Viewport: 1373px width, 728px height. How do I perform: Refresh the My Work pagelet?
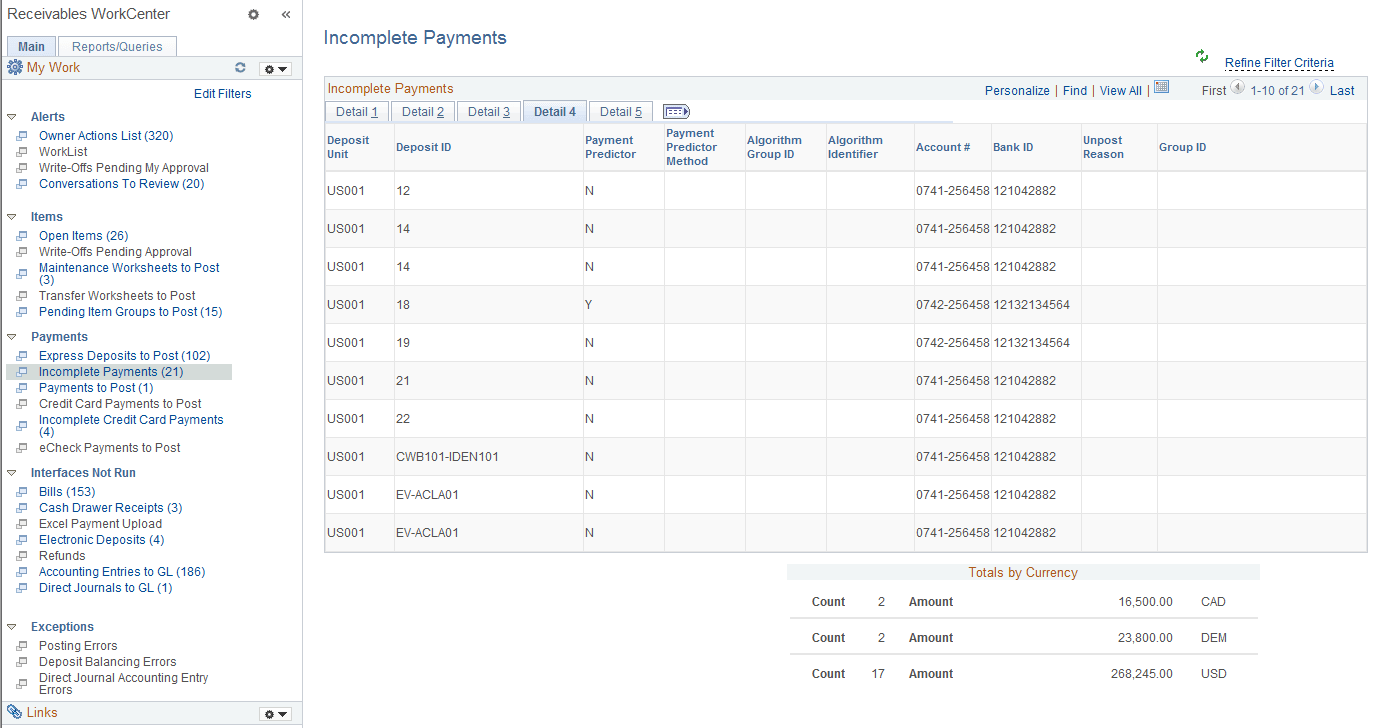240,68
